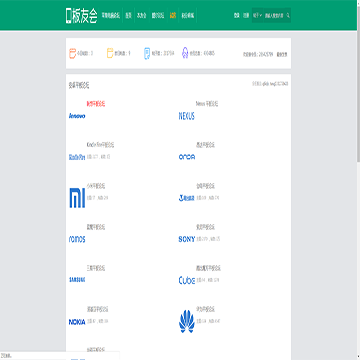Open the red Lenovo tablet forum link
Image resolution: width=360 pixels, height=360 pixels.
pyautogui.click(x=96, y=104)
